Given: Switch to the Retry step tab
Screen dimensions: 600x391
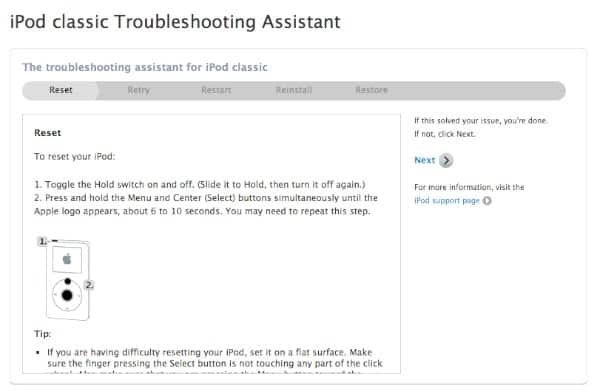Looking at the screenshot, I should click(139, 90).
